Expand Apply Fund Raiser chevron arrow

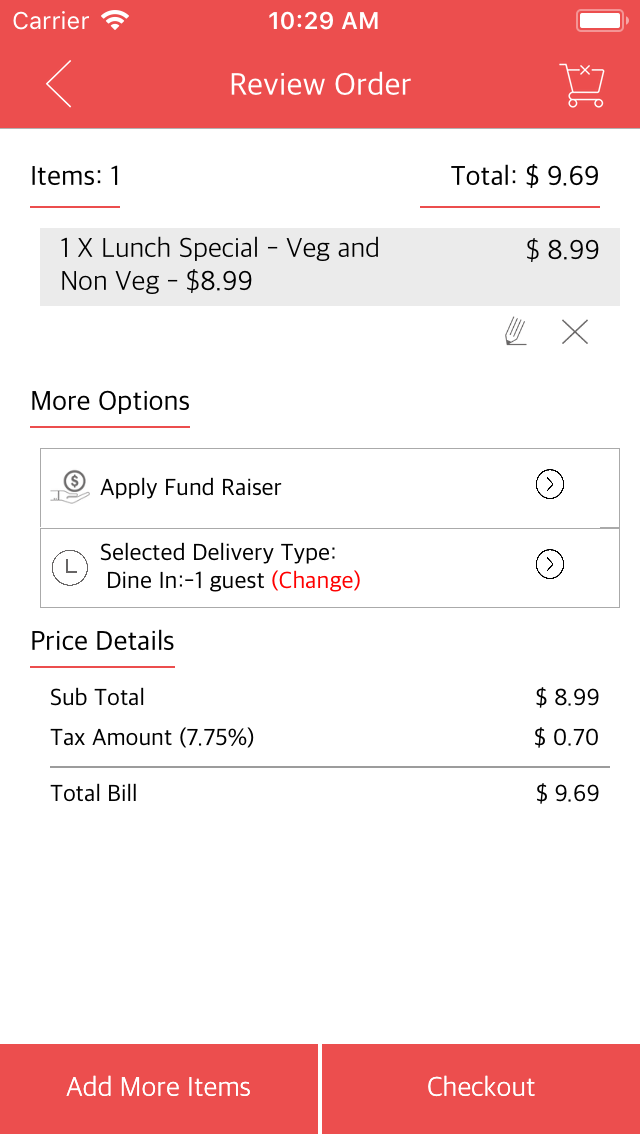tap(550, 485)
